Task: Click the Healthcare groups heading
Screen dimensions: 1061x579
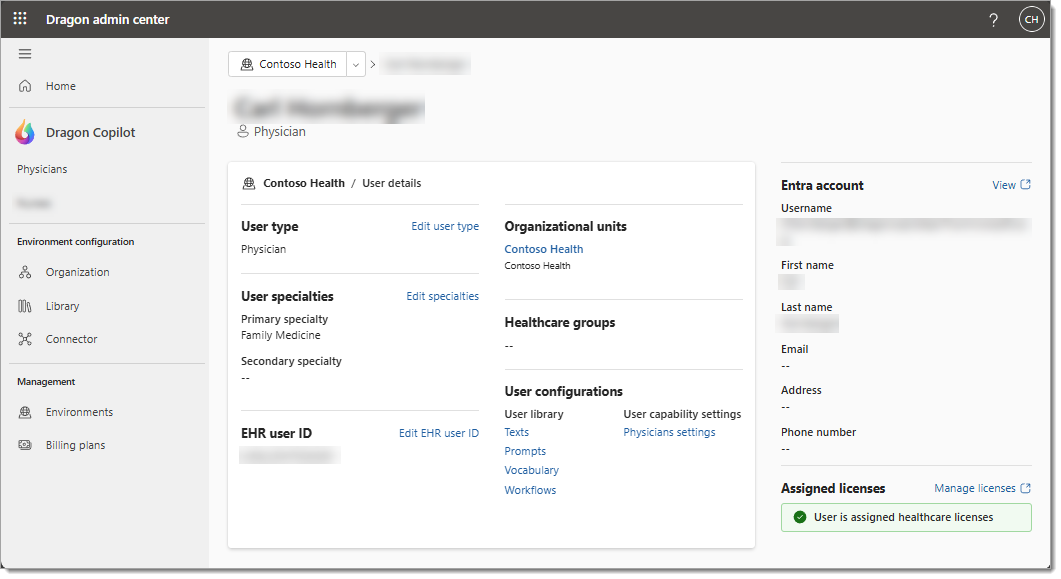Action: click(x=560, y=323)
